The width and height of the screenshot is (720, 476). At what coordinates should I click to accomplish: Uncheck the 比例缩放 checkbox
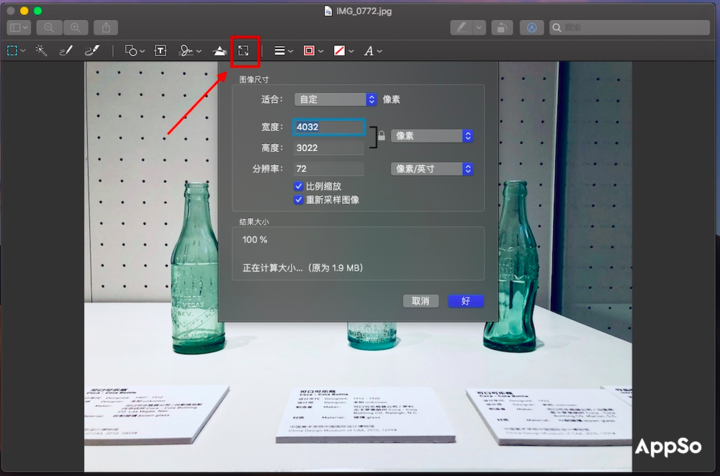tap(298, 186)
